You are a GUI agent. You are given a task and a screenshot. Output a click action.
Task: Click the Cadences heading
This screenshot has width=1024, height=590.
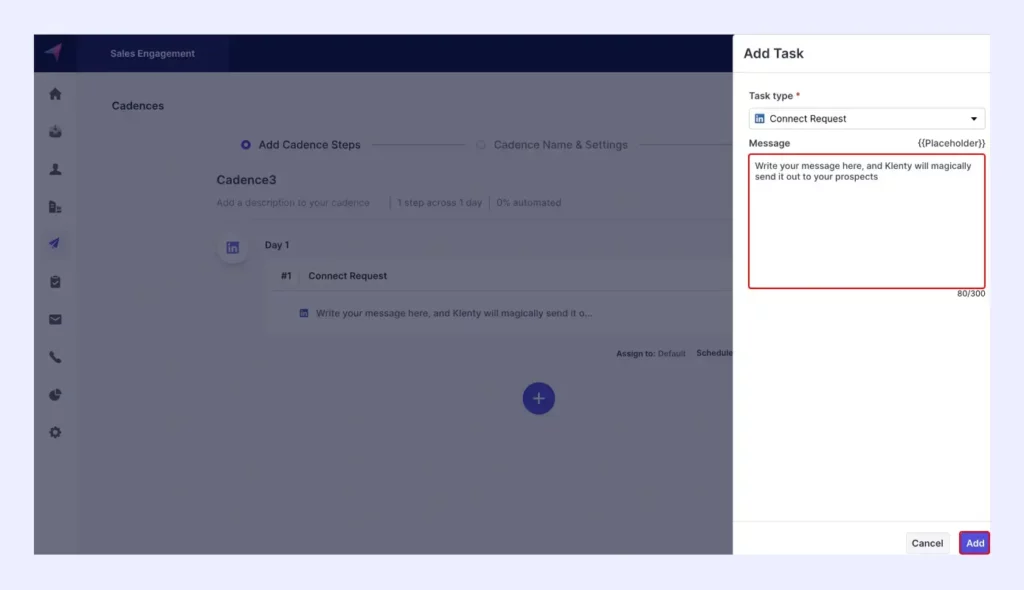coord(138,106)
